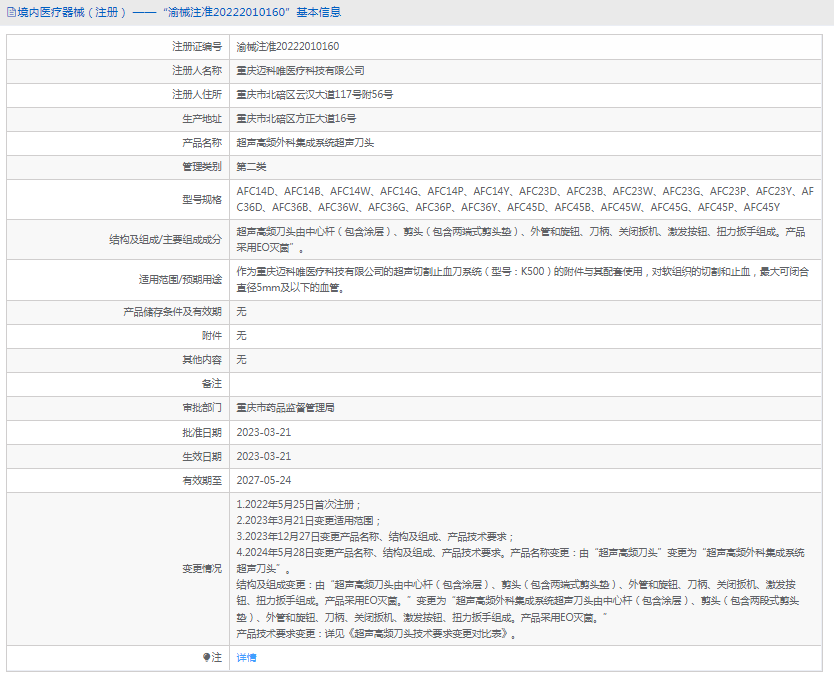Select the 生效日期 label
This screenshot has height=678, width=834.
click(x=202, y=456)
